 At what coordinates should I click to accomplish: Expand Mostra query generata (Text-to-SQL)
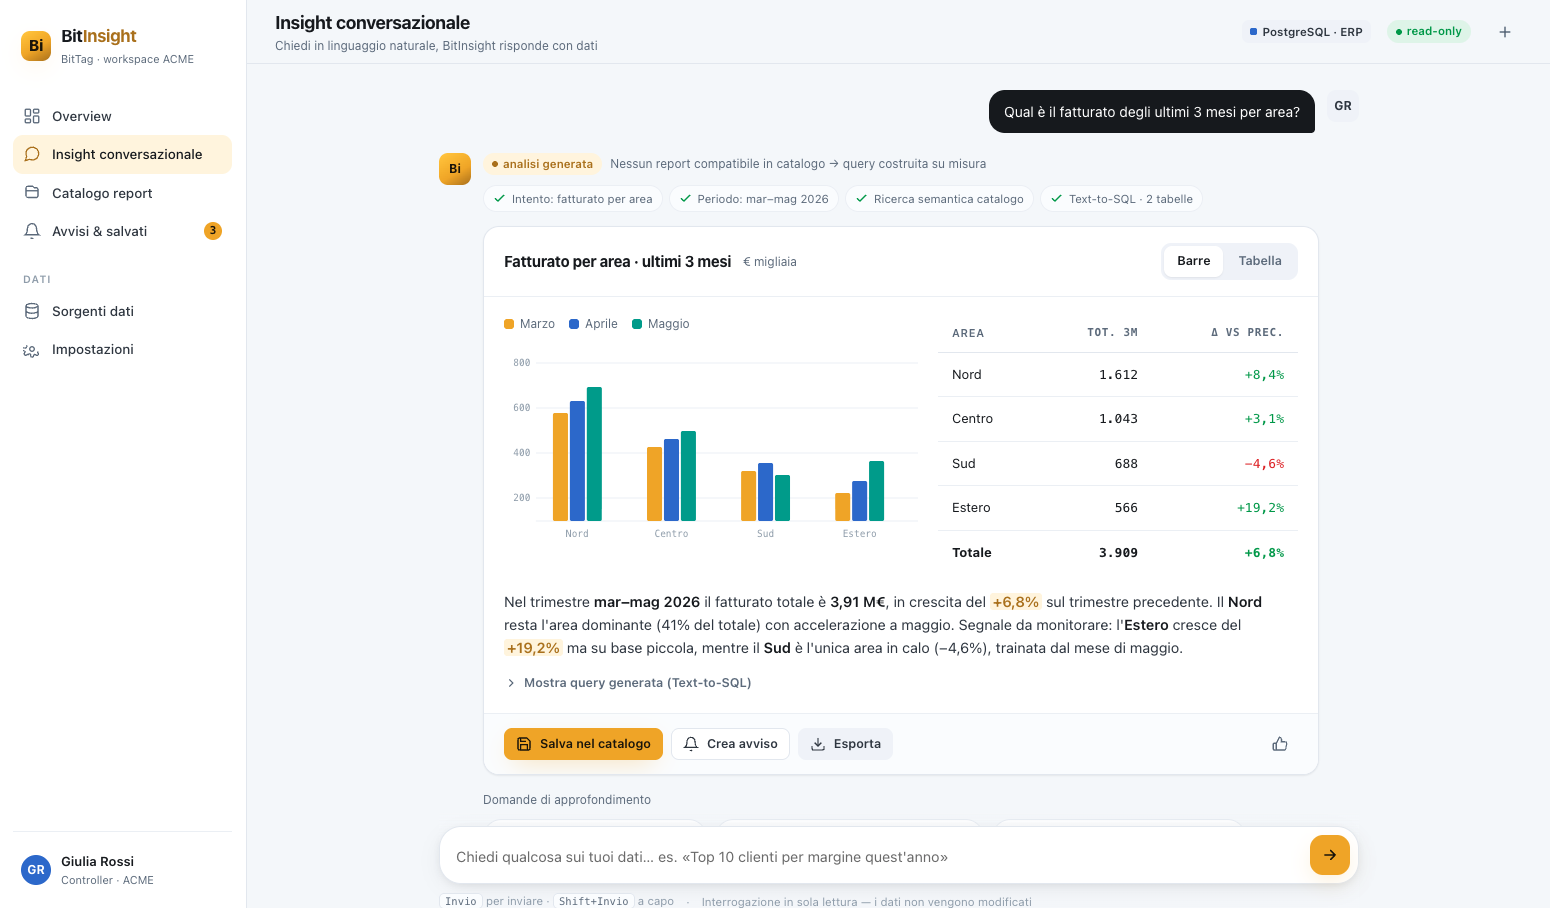(x=629, y=683)
